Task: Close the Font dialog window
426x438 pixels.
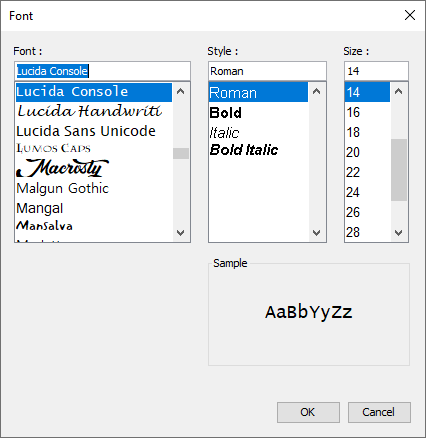Action: point(410,15)
